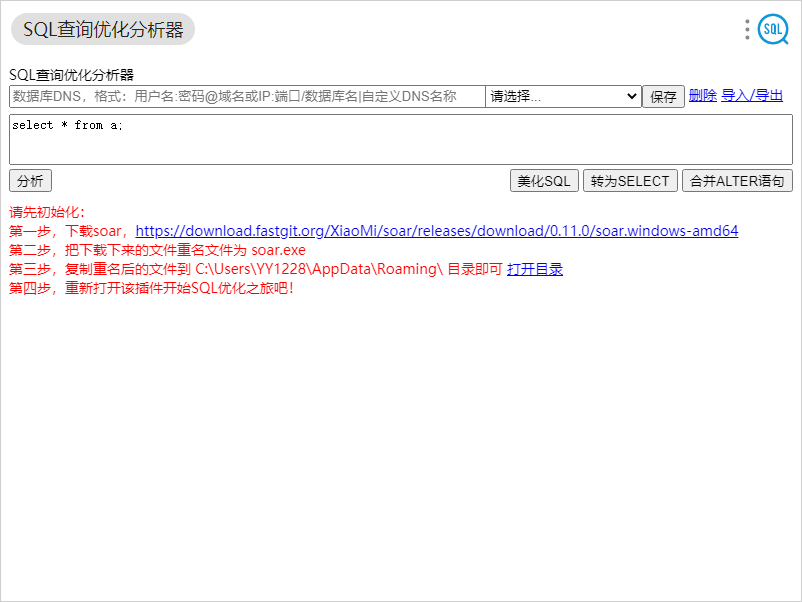Viewport: 802px width, 602px height.
Task: Click the 删除 link to delete DNS
Action: coord(703,96)
